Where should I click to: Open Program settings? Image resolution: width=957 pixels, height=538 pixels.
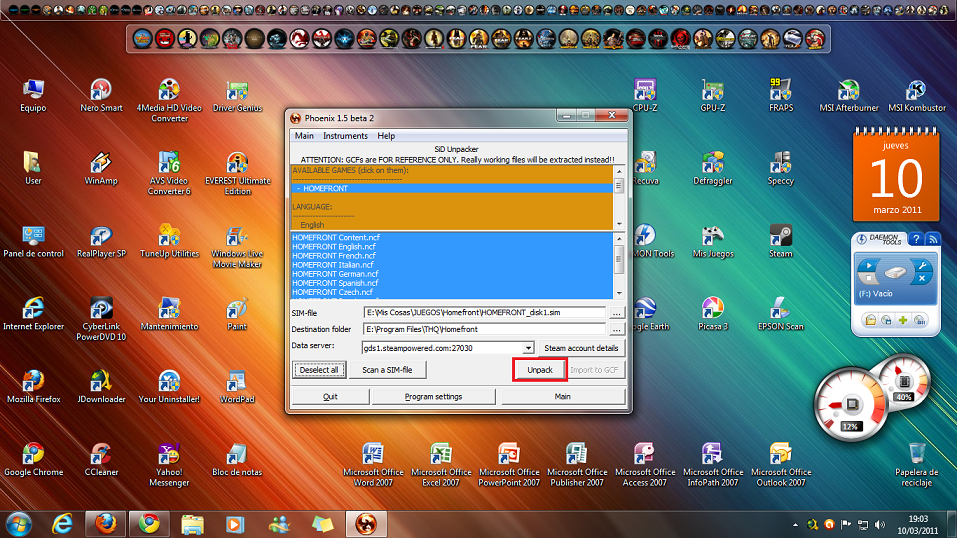point(433,397)
